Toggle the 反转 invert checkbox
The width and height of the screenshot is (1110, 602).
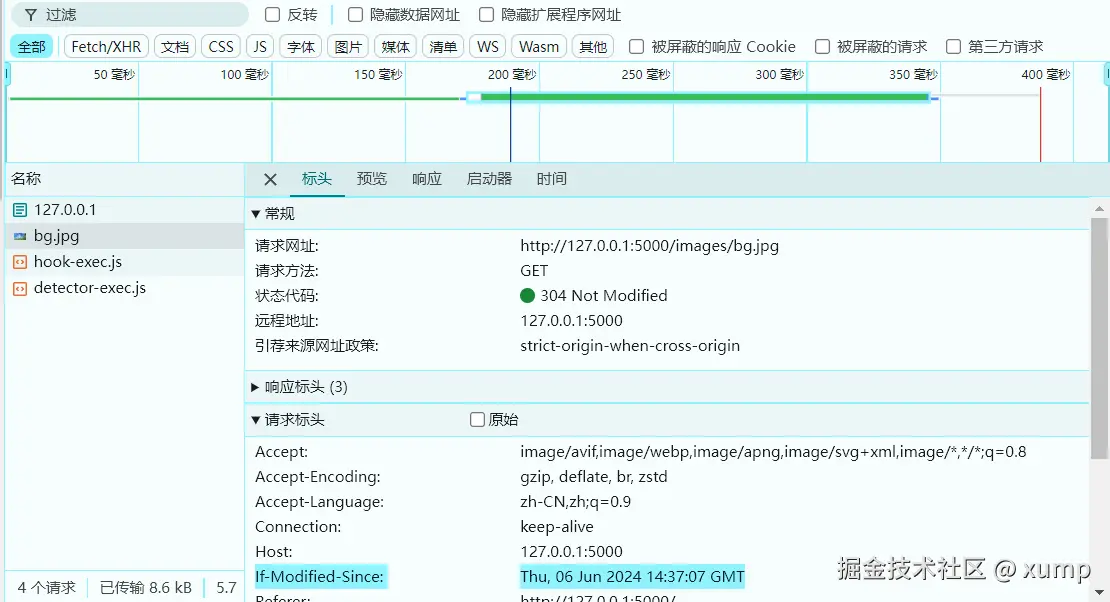[273, 15]
